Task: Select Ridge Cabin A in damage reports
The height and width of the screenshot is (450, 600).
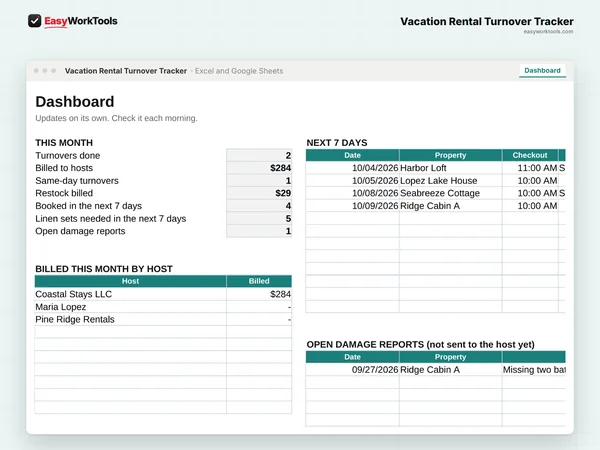Action: pos(450,370)
